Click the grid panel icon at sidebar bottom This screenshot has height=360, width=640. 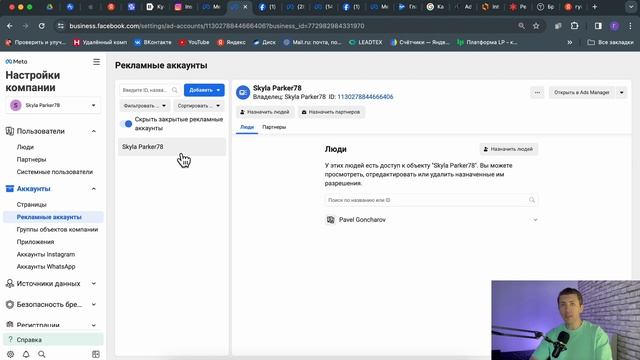(x=96, y=354)
